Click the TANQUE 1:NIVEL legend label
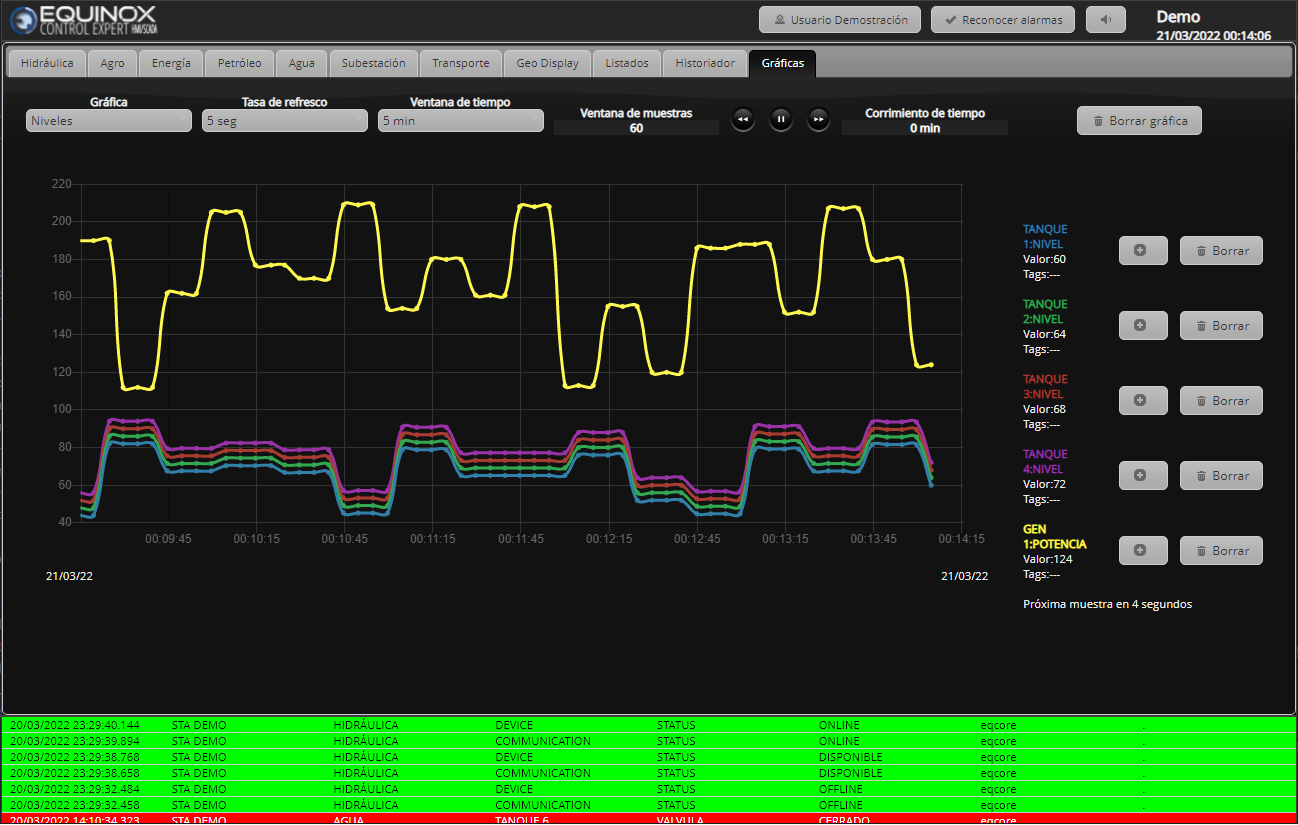Screen dimensions: 1298x825 [1045, 236]
